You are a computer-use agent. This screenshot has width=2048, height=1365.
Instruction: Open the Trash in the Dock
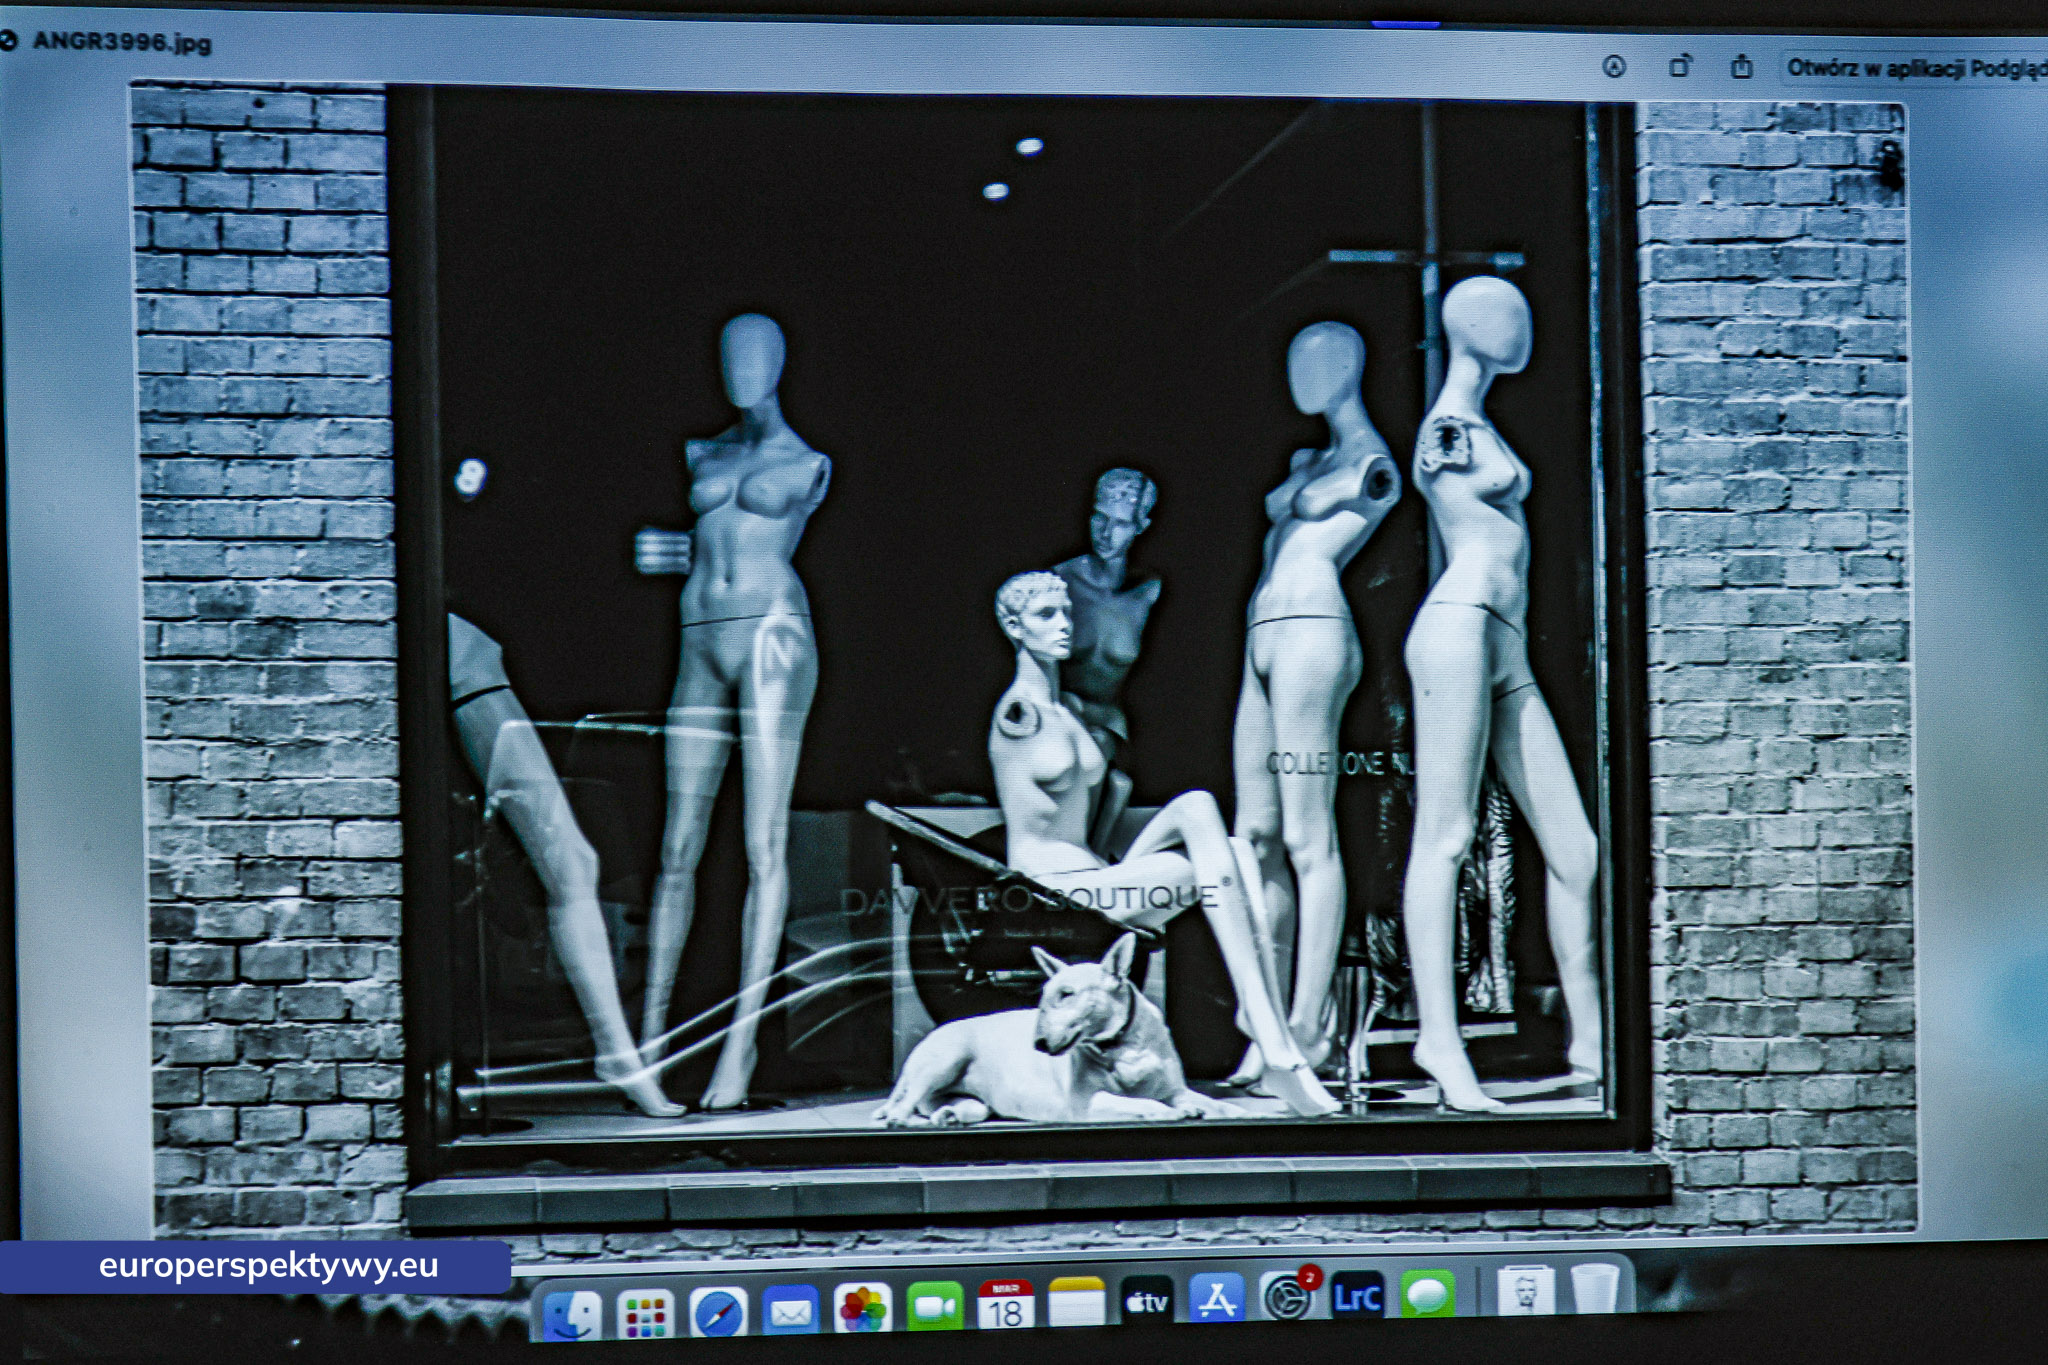(1594, 1288)
